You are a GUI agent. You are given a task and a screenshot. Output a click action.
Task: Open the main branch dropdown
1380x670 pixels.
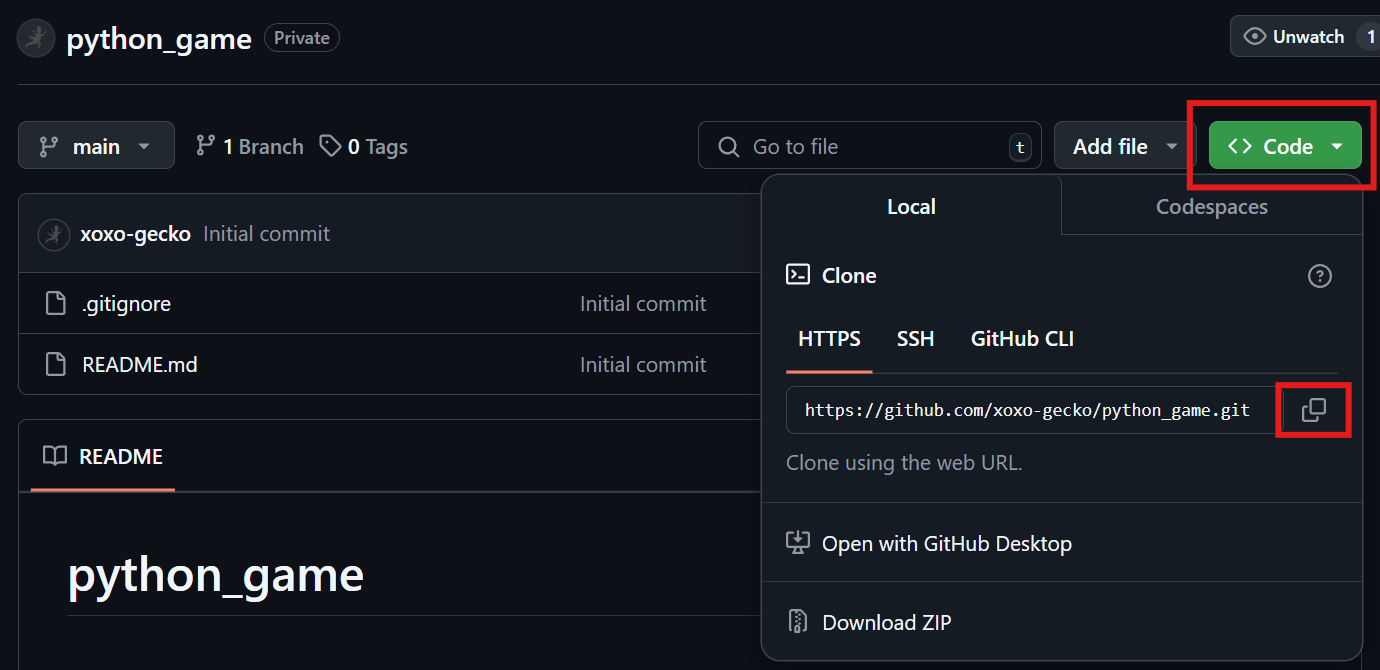pos(96,146)
